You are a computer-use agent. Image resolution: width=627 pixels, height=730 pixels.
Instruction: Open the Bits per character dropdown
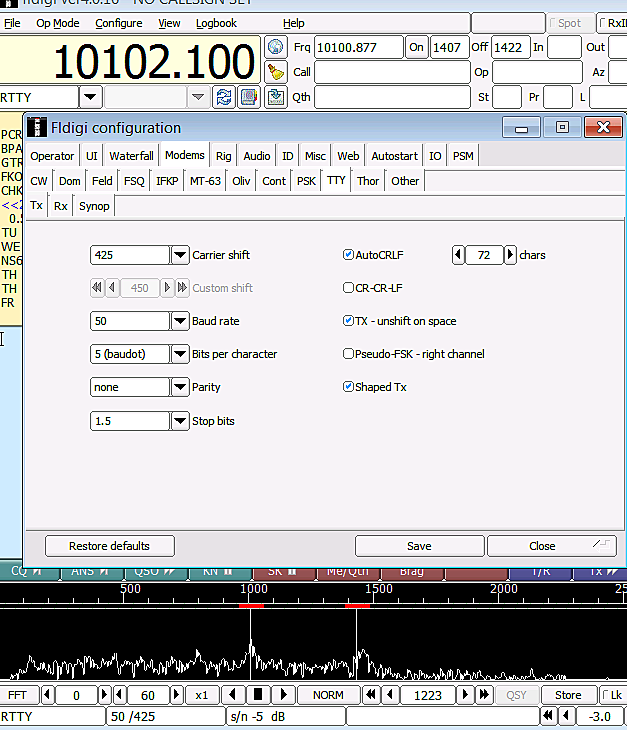click(180, 354)
